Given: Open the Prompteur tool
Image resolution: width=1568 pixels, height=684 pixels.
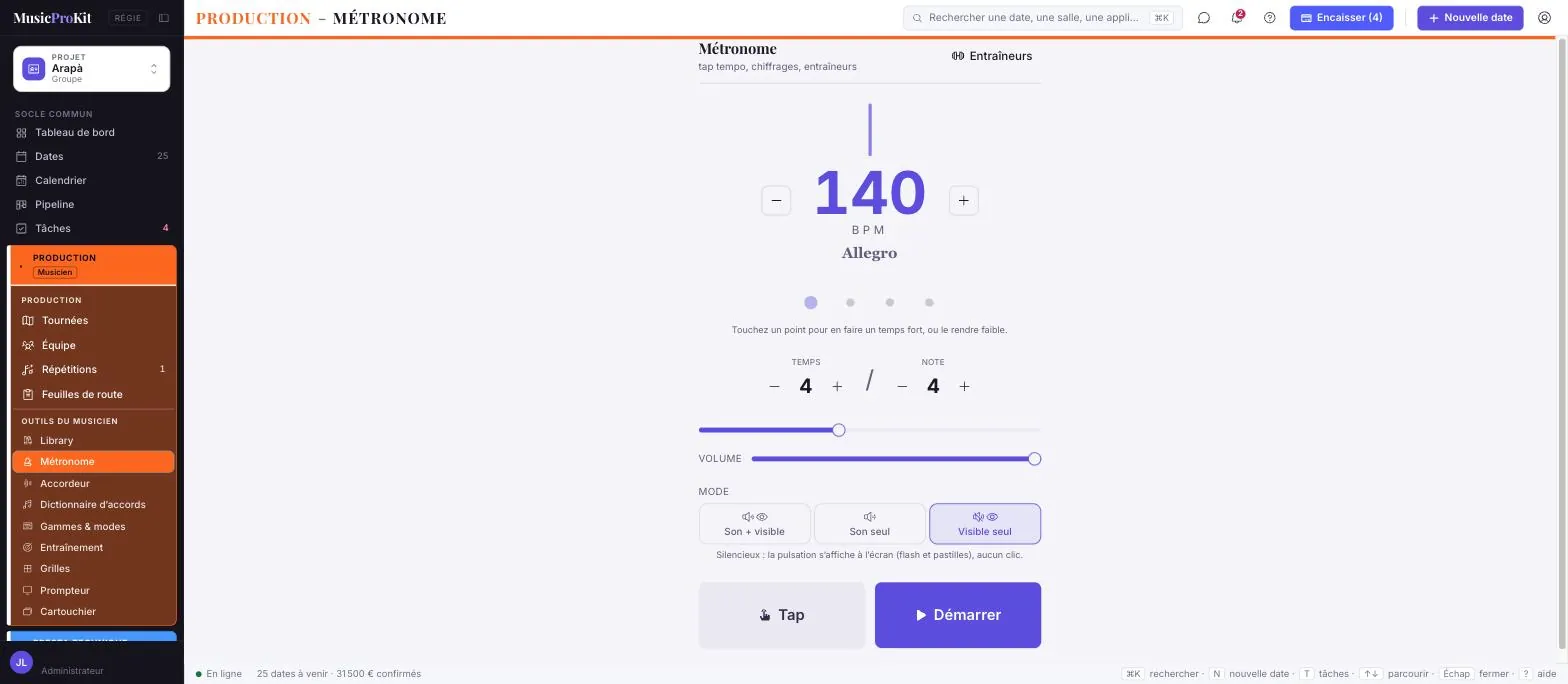Looking at the screenshot, I should coord(93,591).
